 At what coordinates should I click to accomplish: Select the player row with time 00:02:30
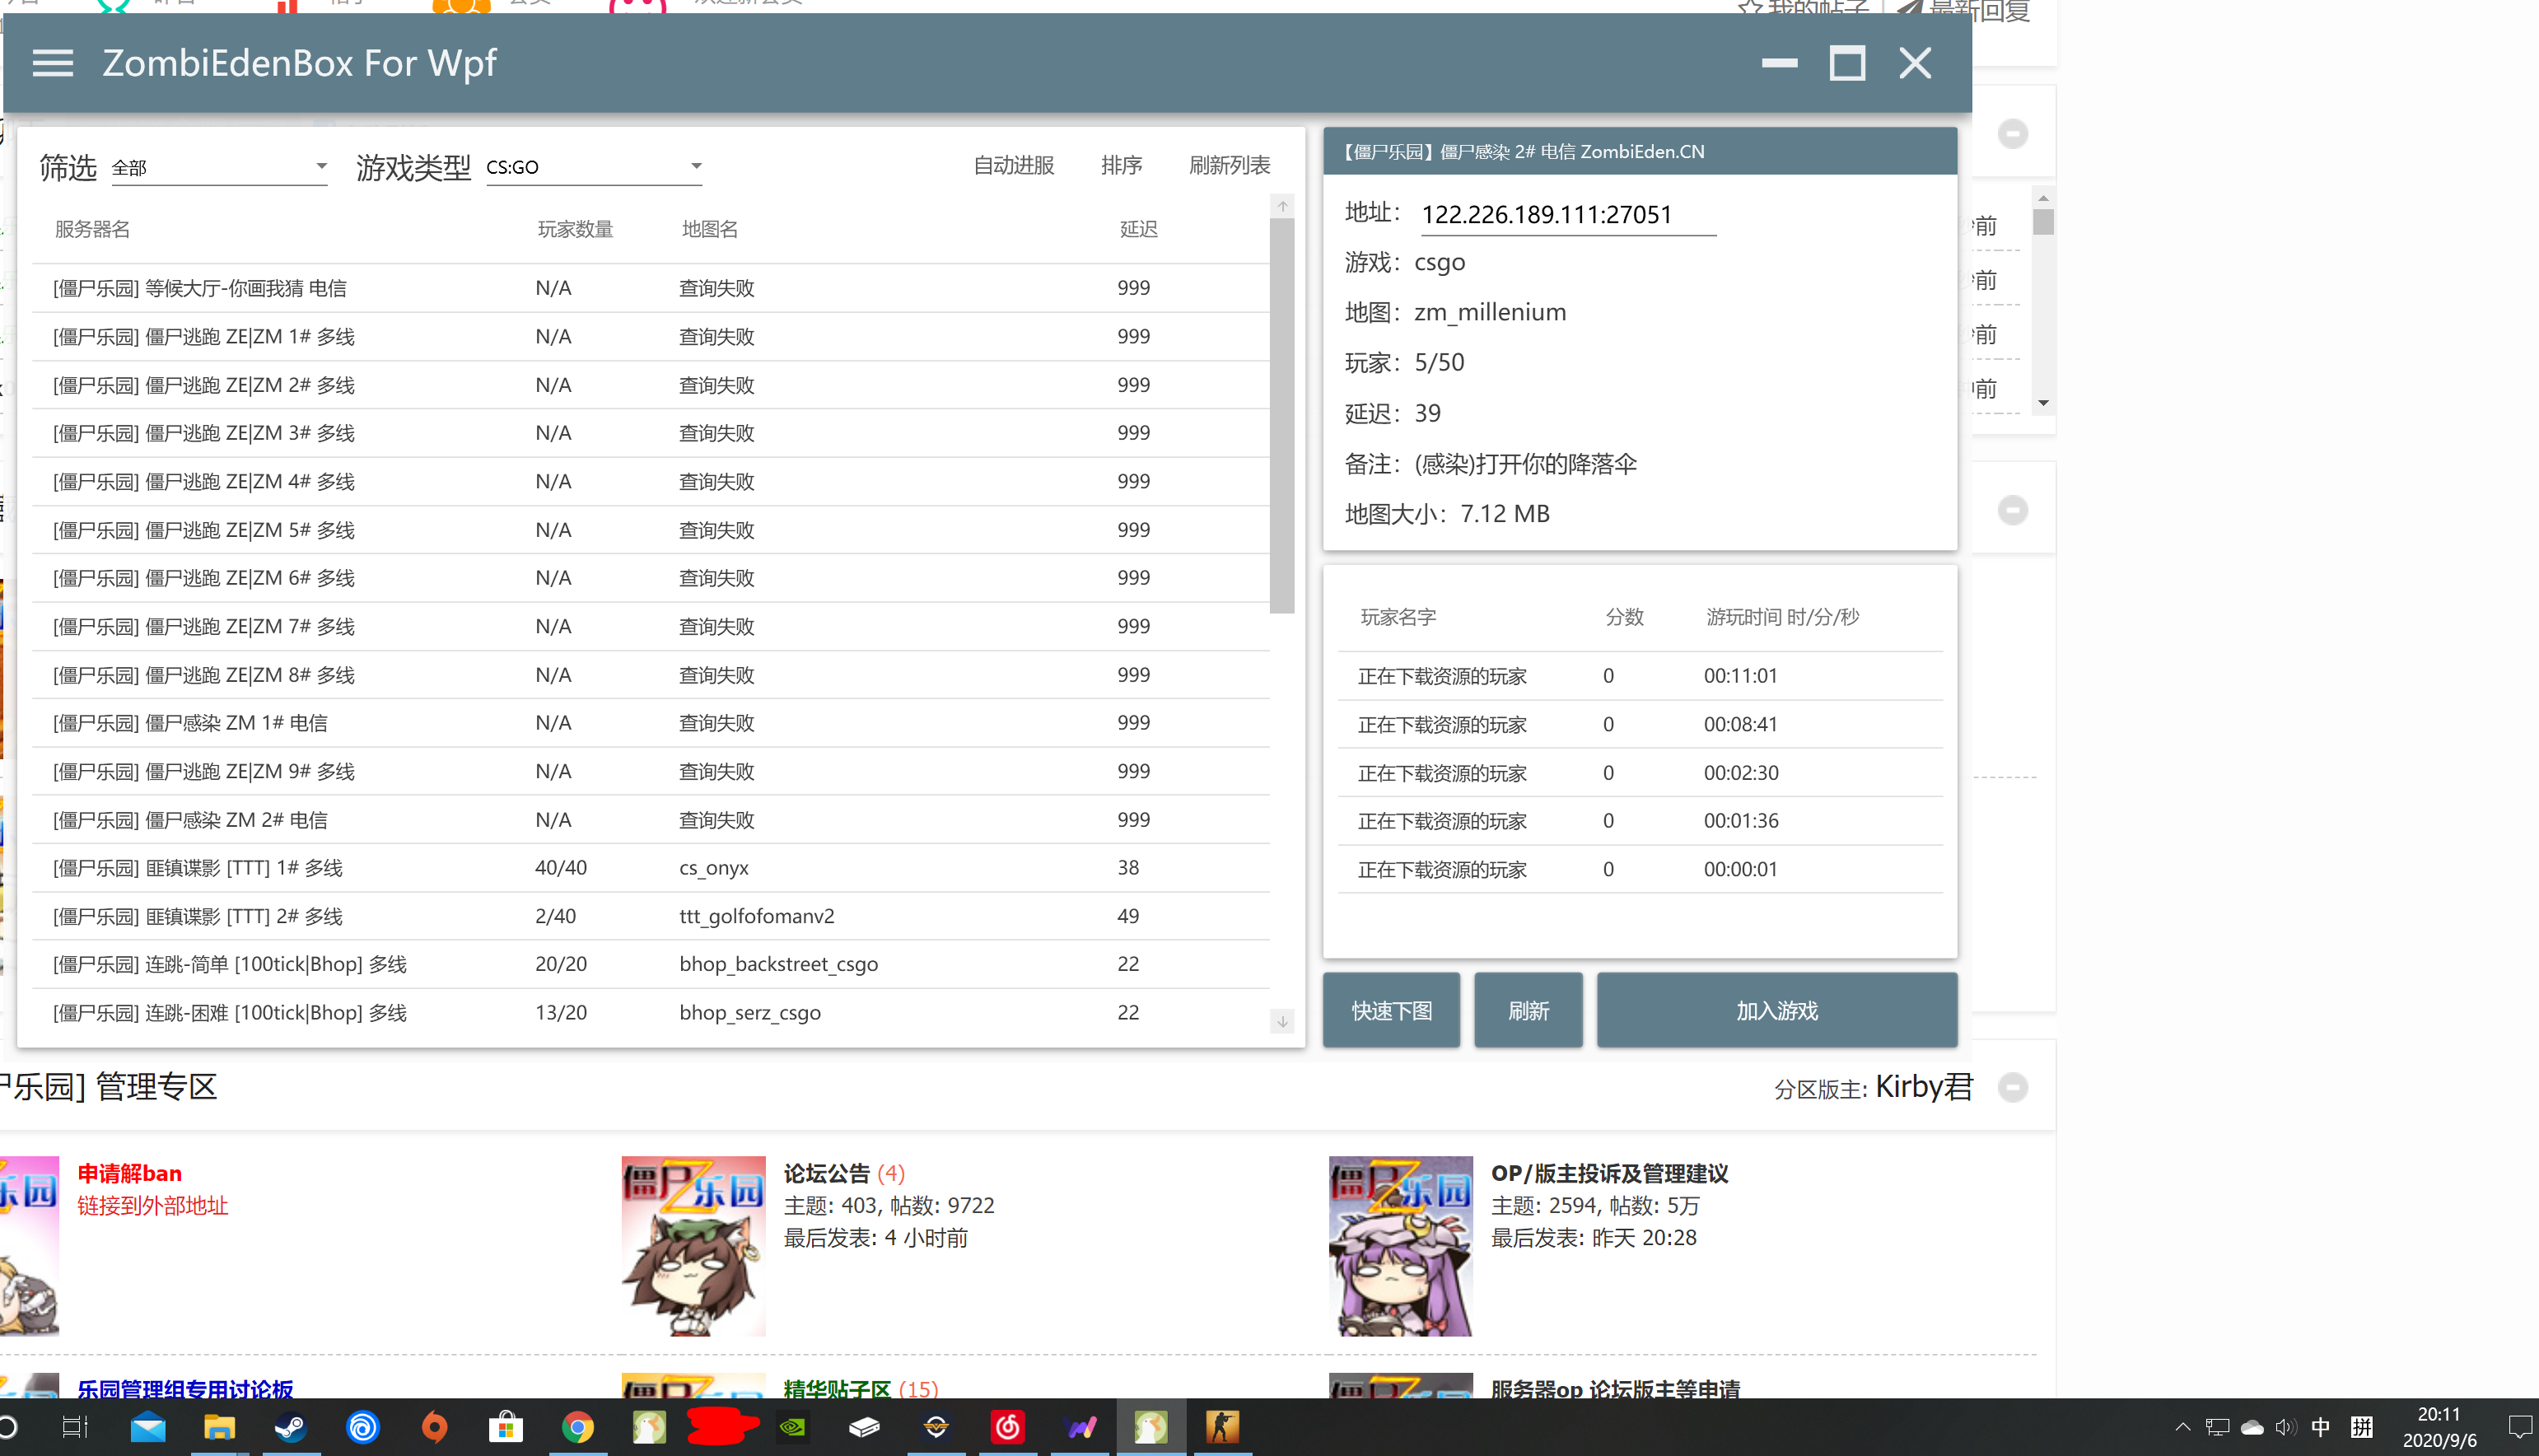pos(1640,773)
